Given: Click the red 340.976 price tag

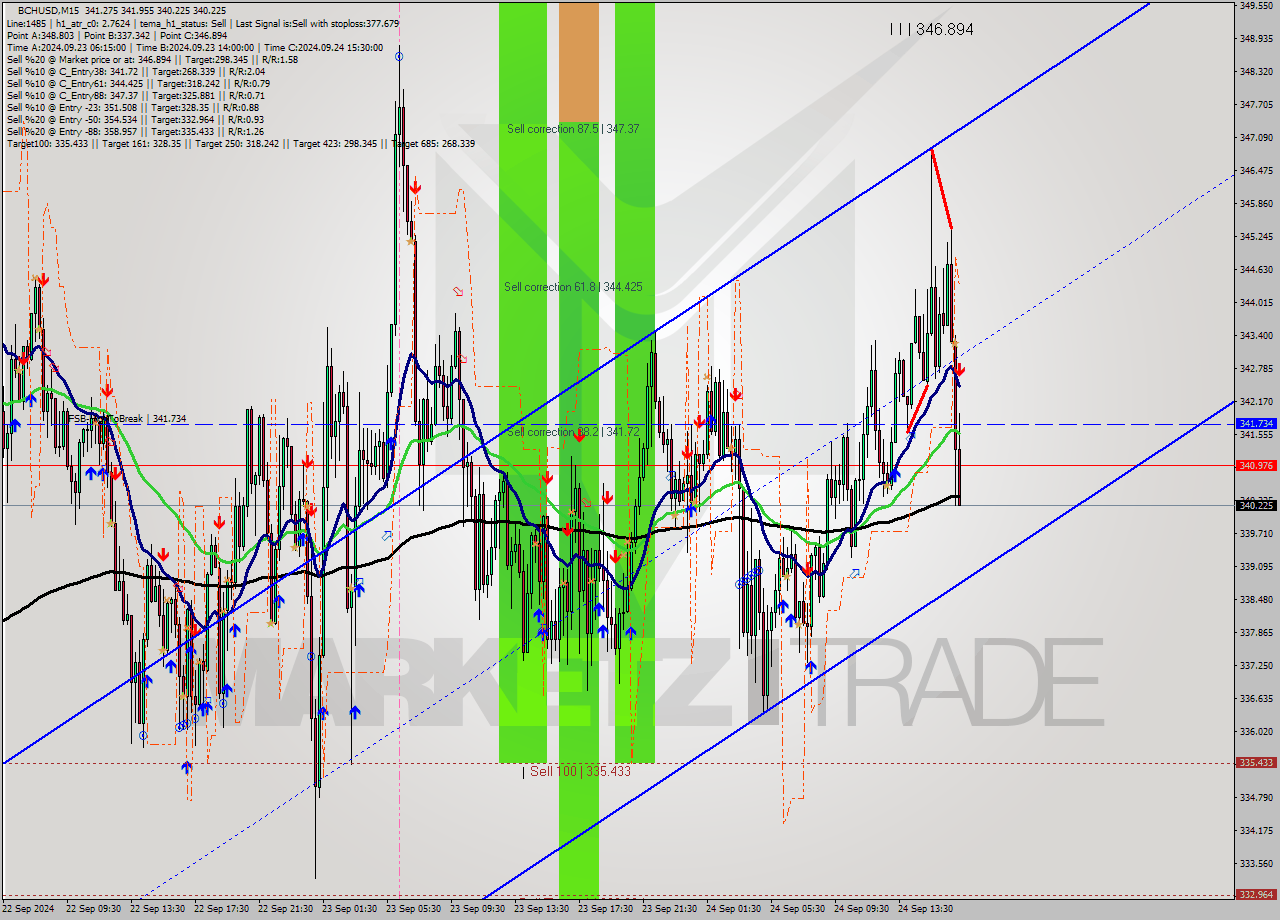Looking at the screenshot, I should [1256, 465].
